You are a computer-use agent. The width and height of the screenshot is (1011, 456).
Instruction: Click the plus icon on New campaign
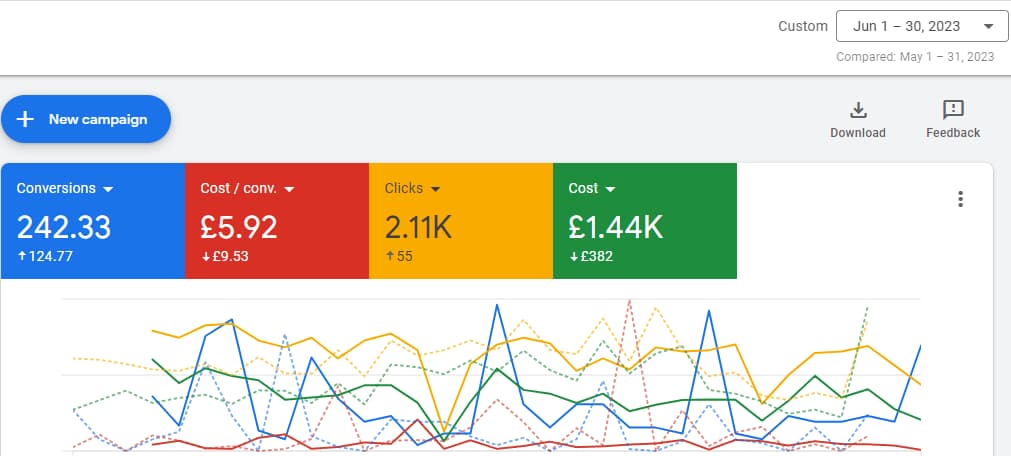[x=26, y=120]
